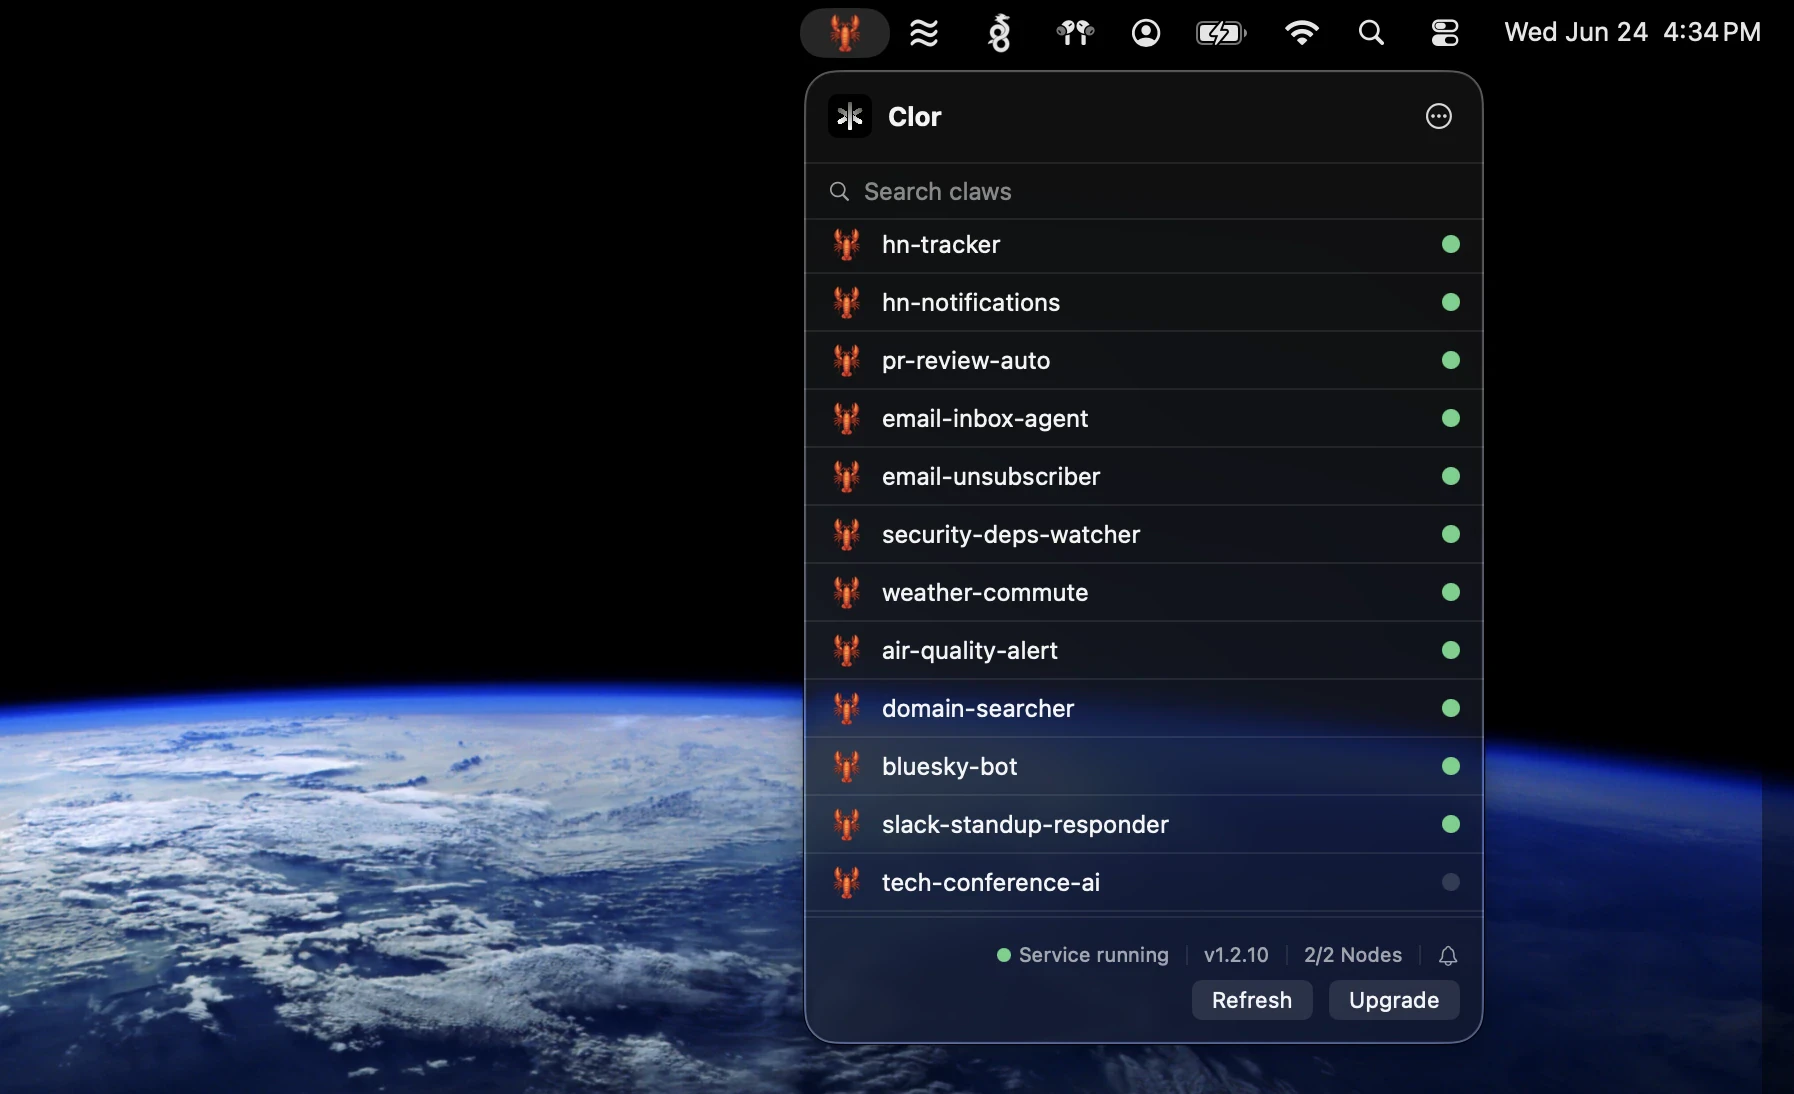Click the Upgrade button

pyautogui.click(x=1394, y=1000)
